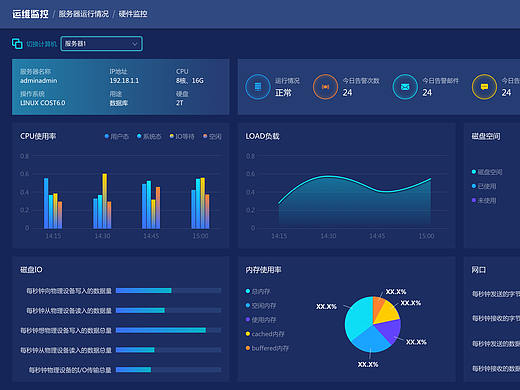
Task: Go to 运维监控 breadcrumb home
Action: point(30,14)
